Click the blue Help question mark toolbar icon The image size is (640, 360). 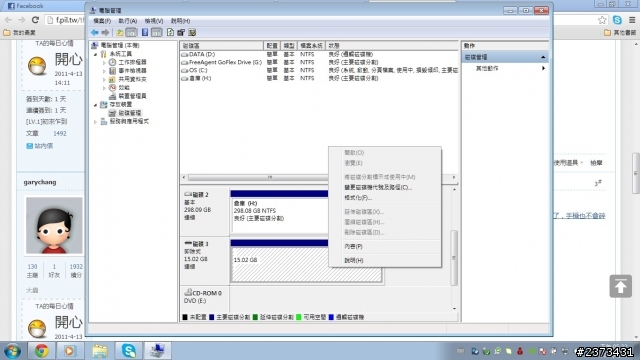point(145,32)
